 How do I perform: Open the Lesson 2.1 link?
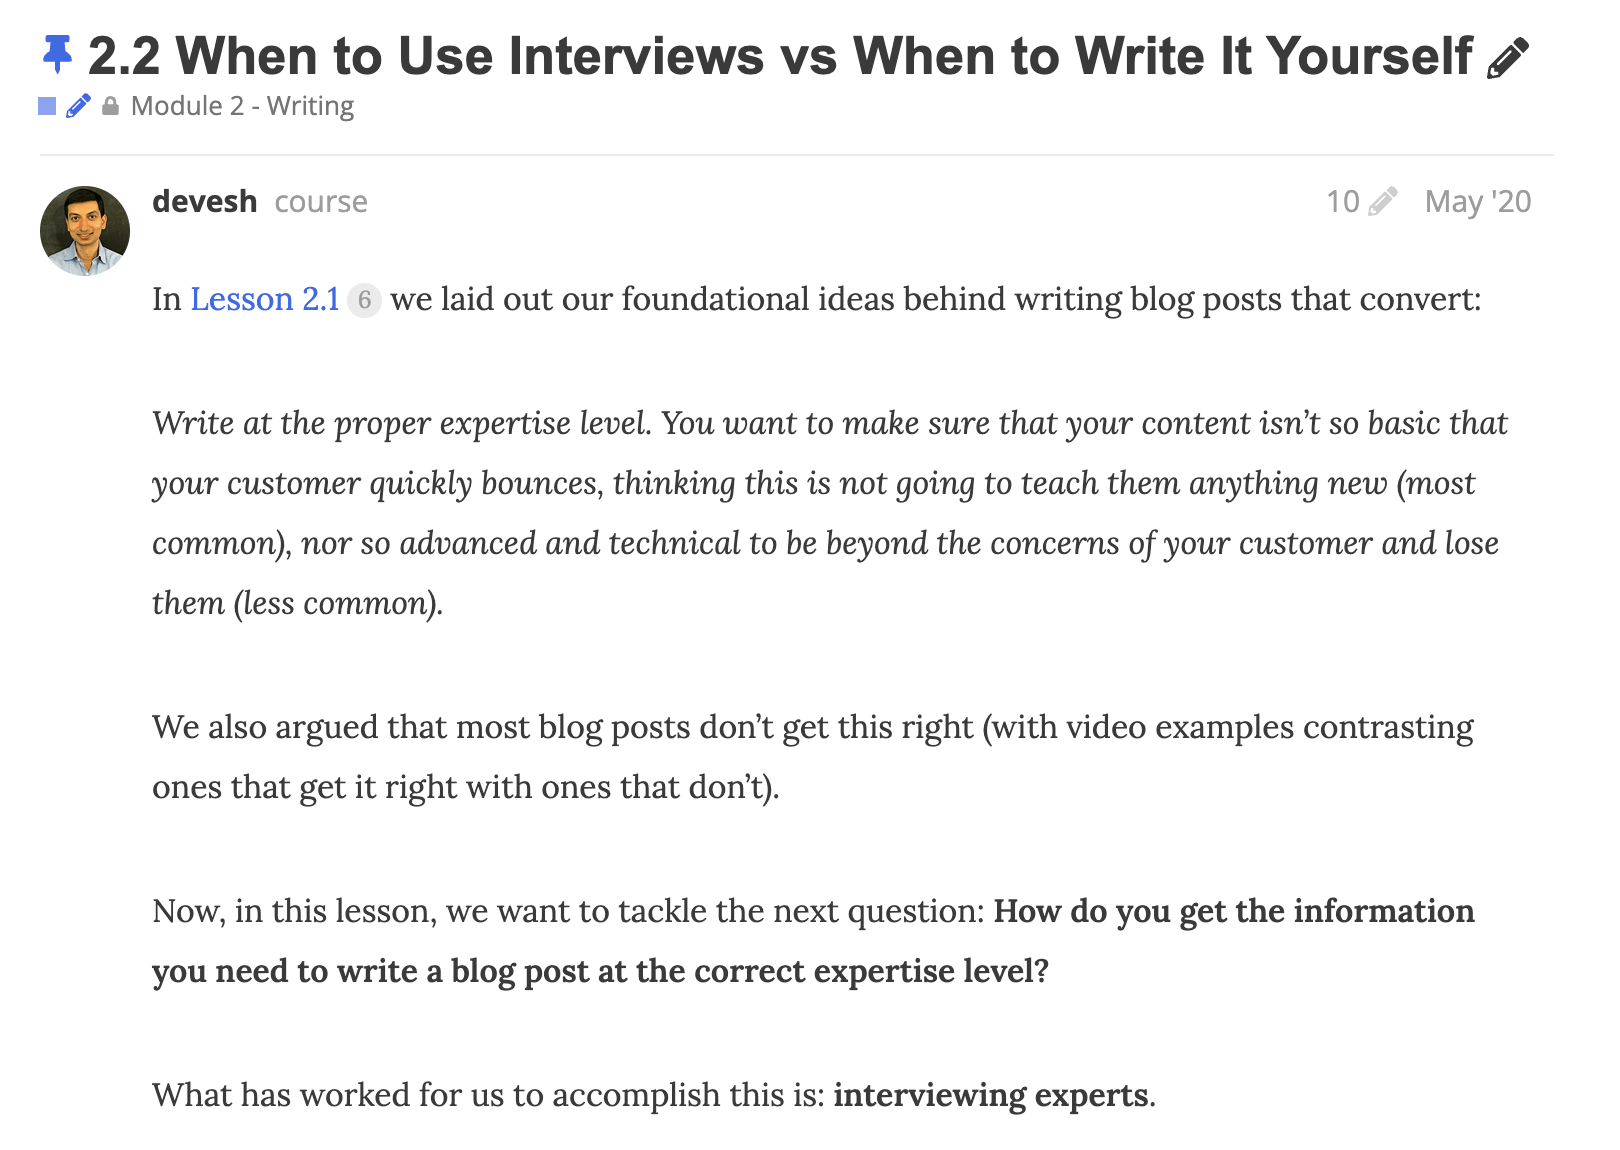point(265,299)
